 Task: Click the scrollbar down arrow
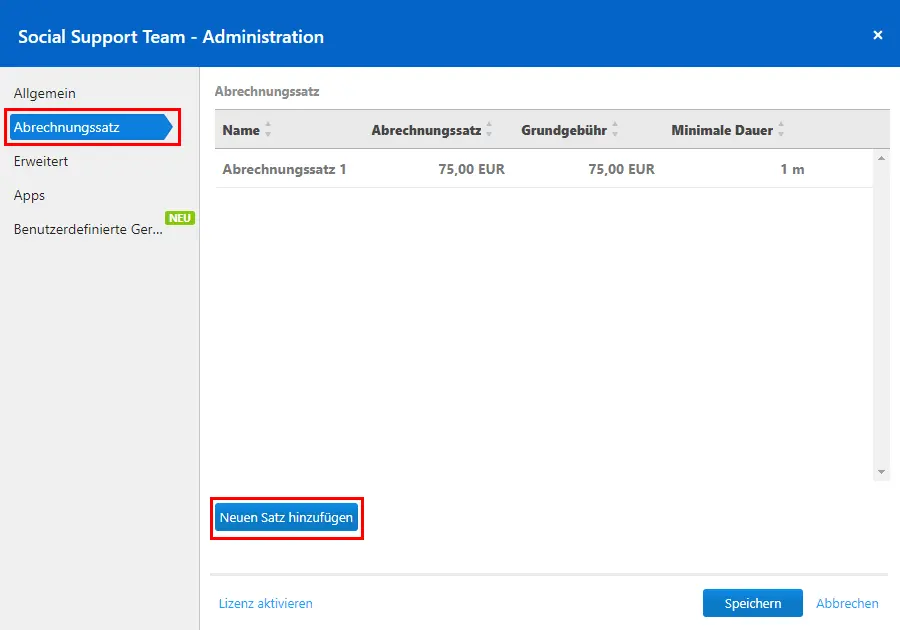click(x=881, y=472)
